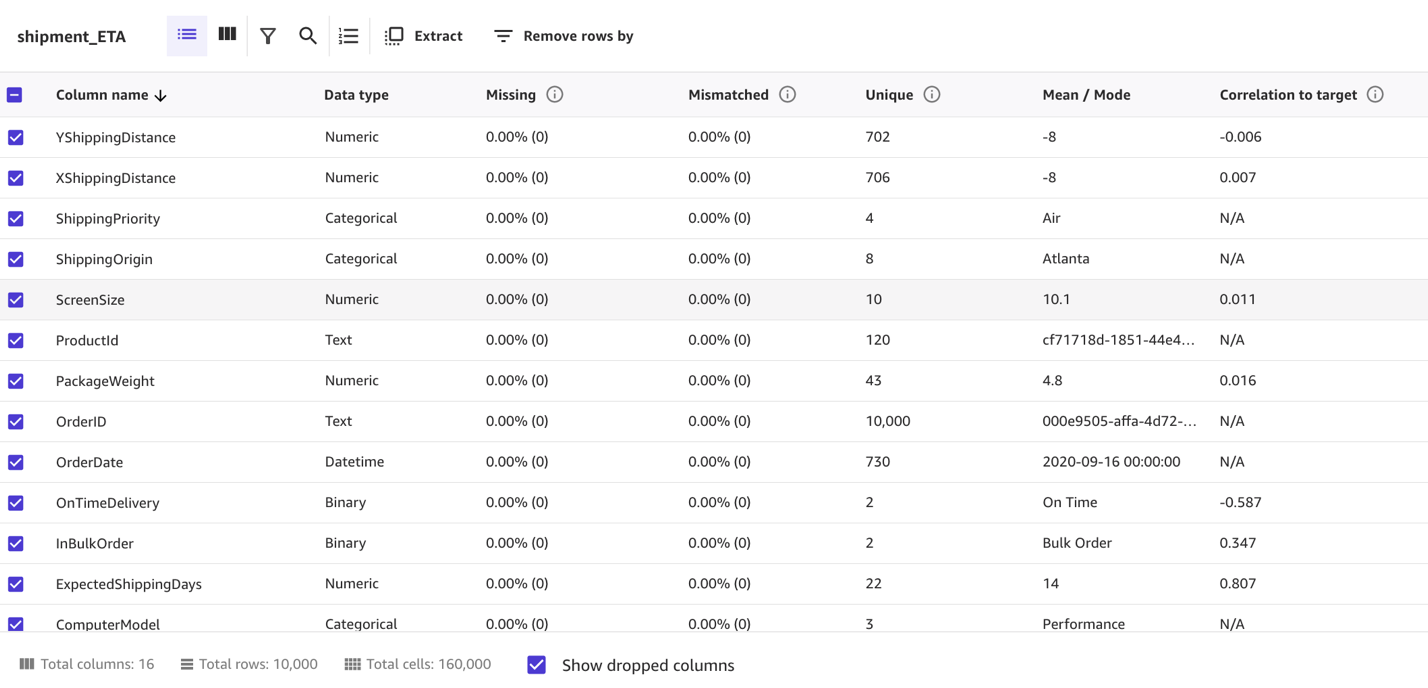Uncheck the YShippingDistance column checkbox

[16, 137]
